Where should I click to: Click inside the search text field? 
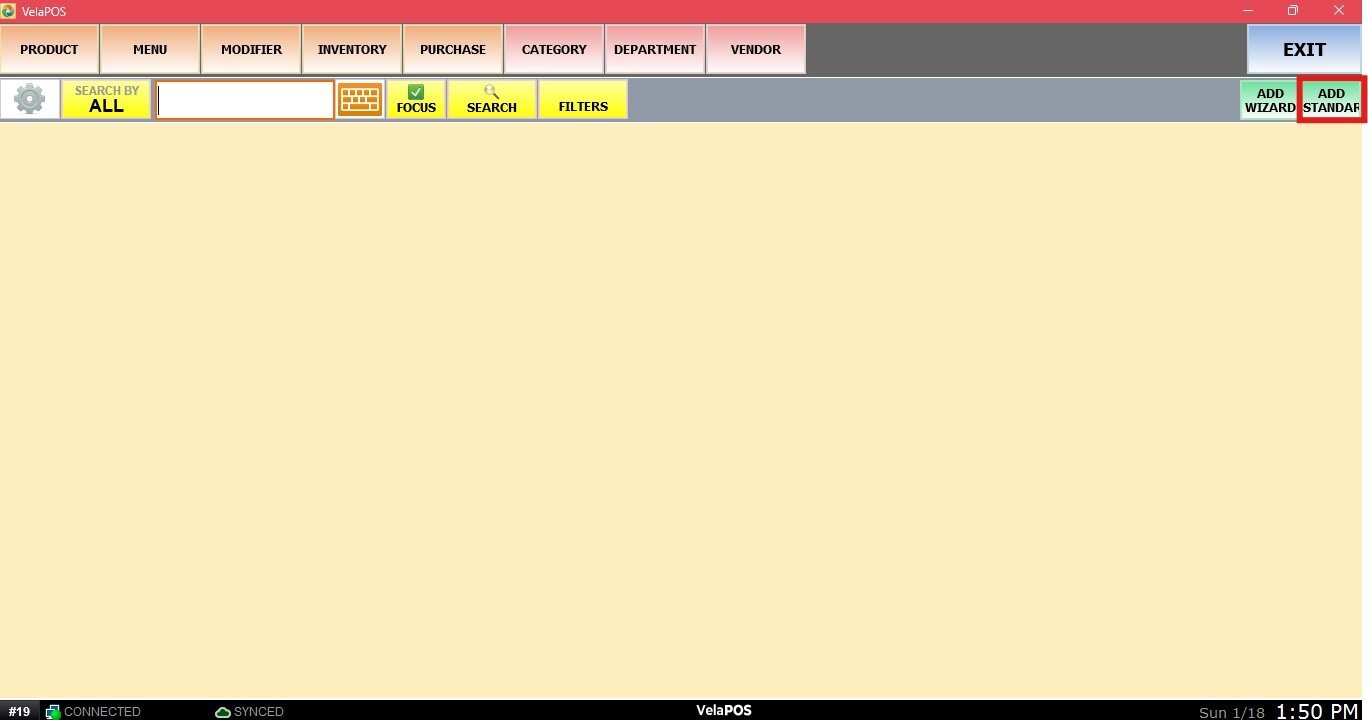245,100
